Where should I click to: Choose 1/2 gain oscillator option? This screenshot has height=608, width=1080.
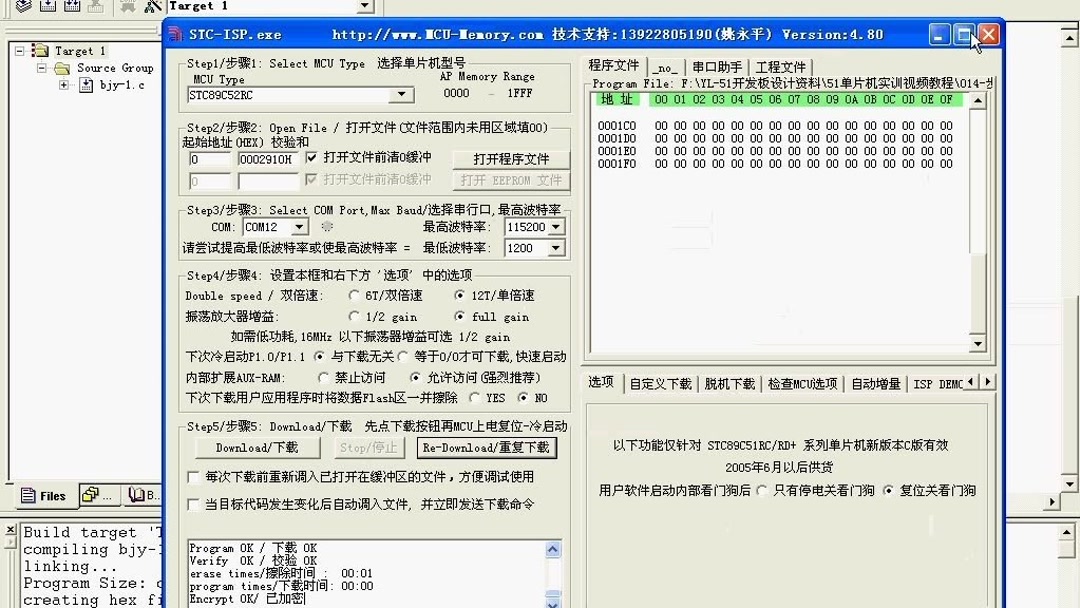(355, 317)
